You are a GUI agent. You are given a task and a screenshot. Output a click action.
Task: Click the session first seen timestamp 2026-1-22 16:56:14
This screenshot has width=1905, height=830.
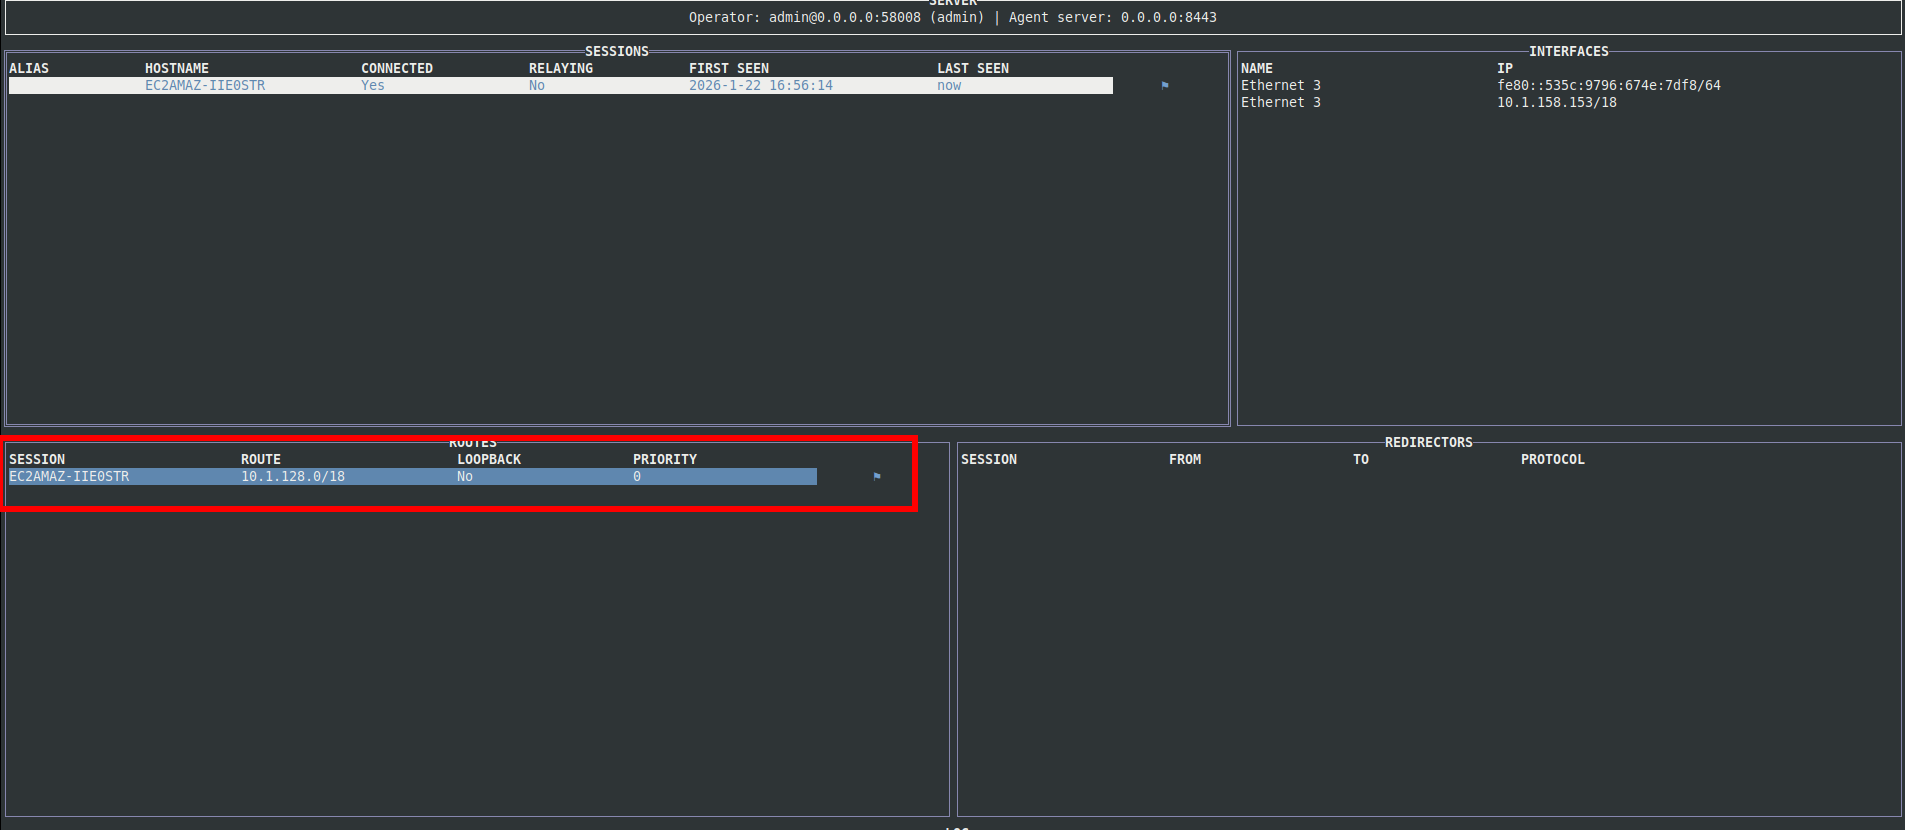pyautogui.click(x=760, y=86)
